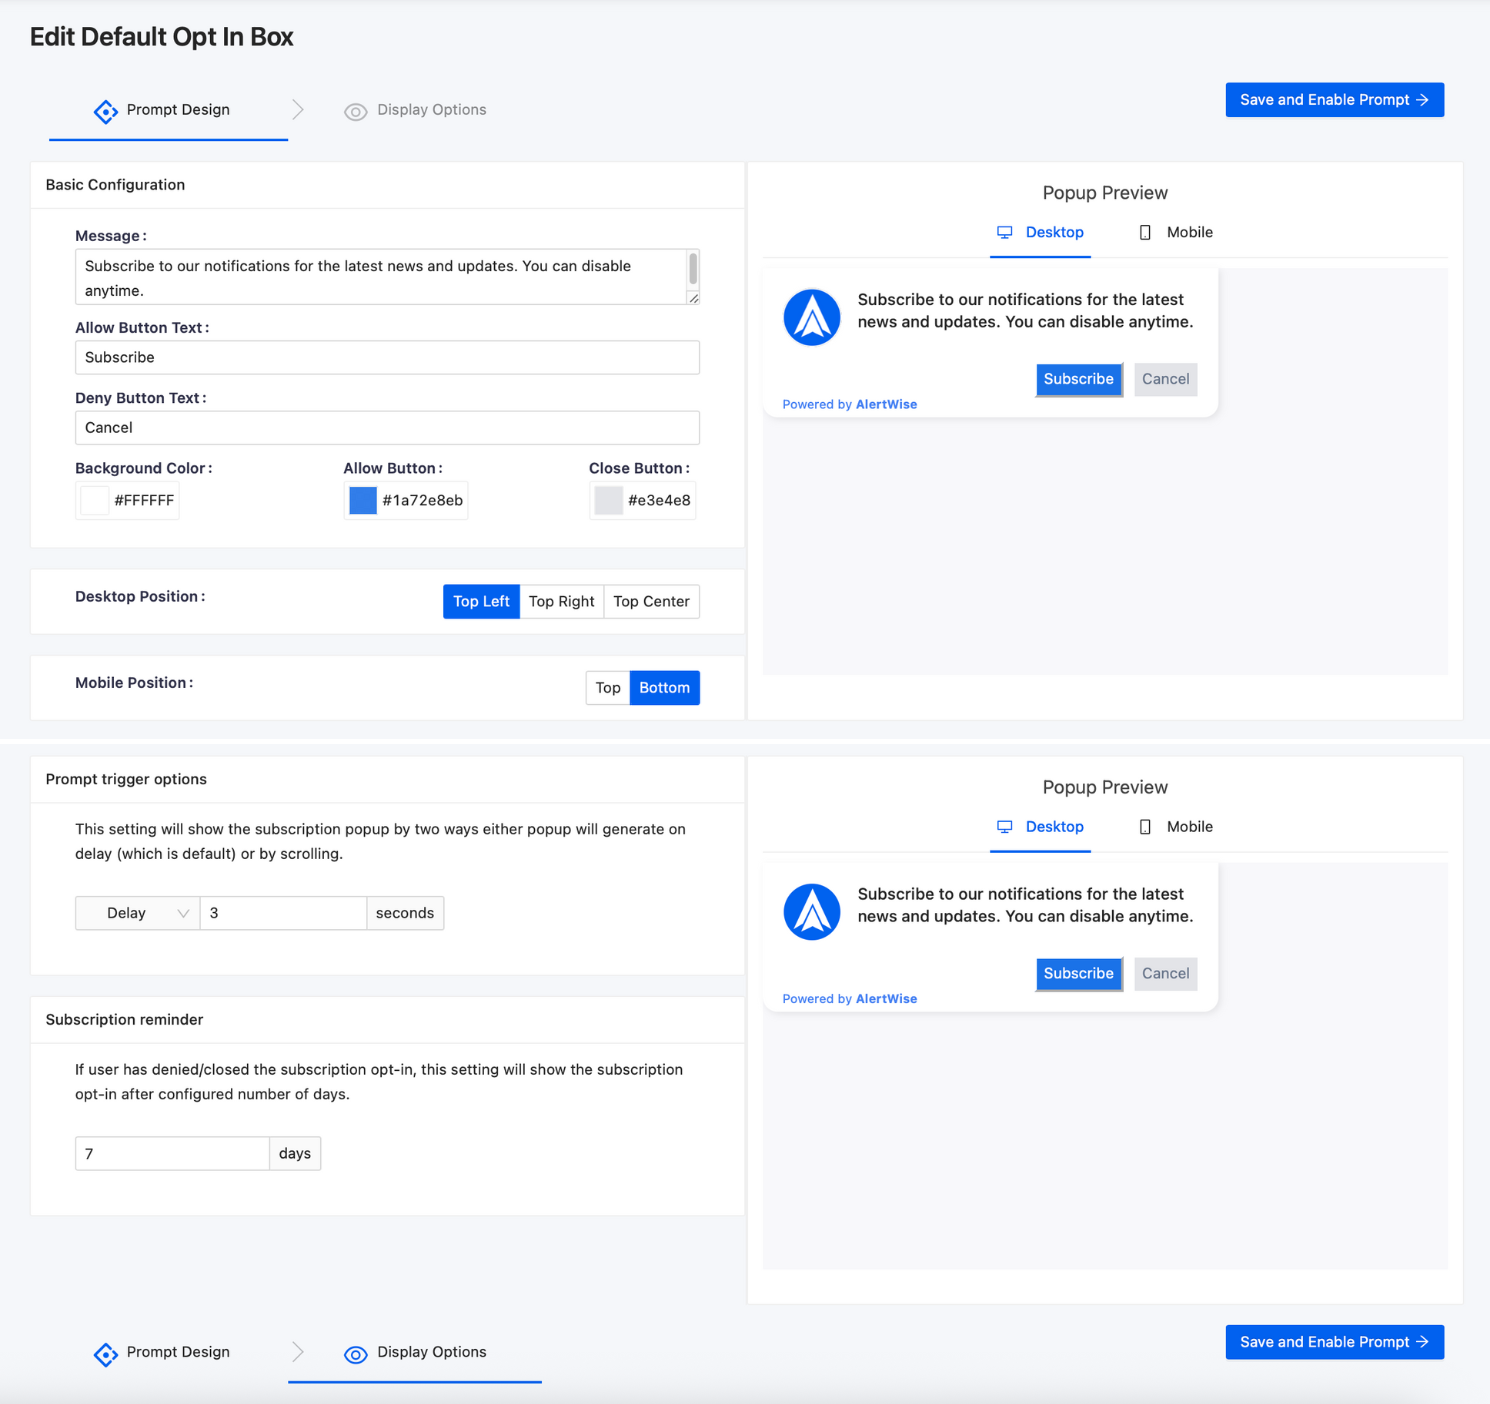
Task: Open the Display Options tab at bottom
Action: [x=415, y=1352]
